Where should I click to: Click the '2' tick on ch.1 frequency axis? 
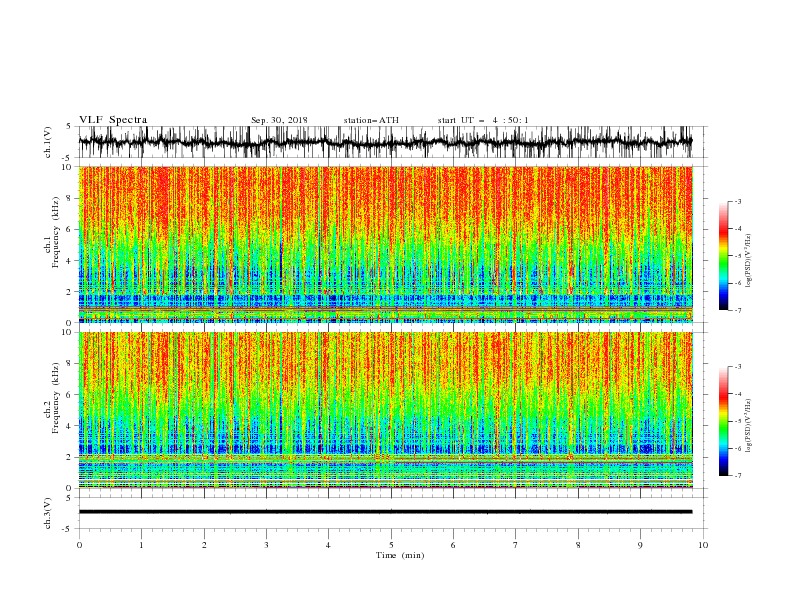pyautogui.click(x=69, y=291)
